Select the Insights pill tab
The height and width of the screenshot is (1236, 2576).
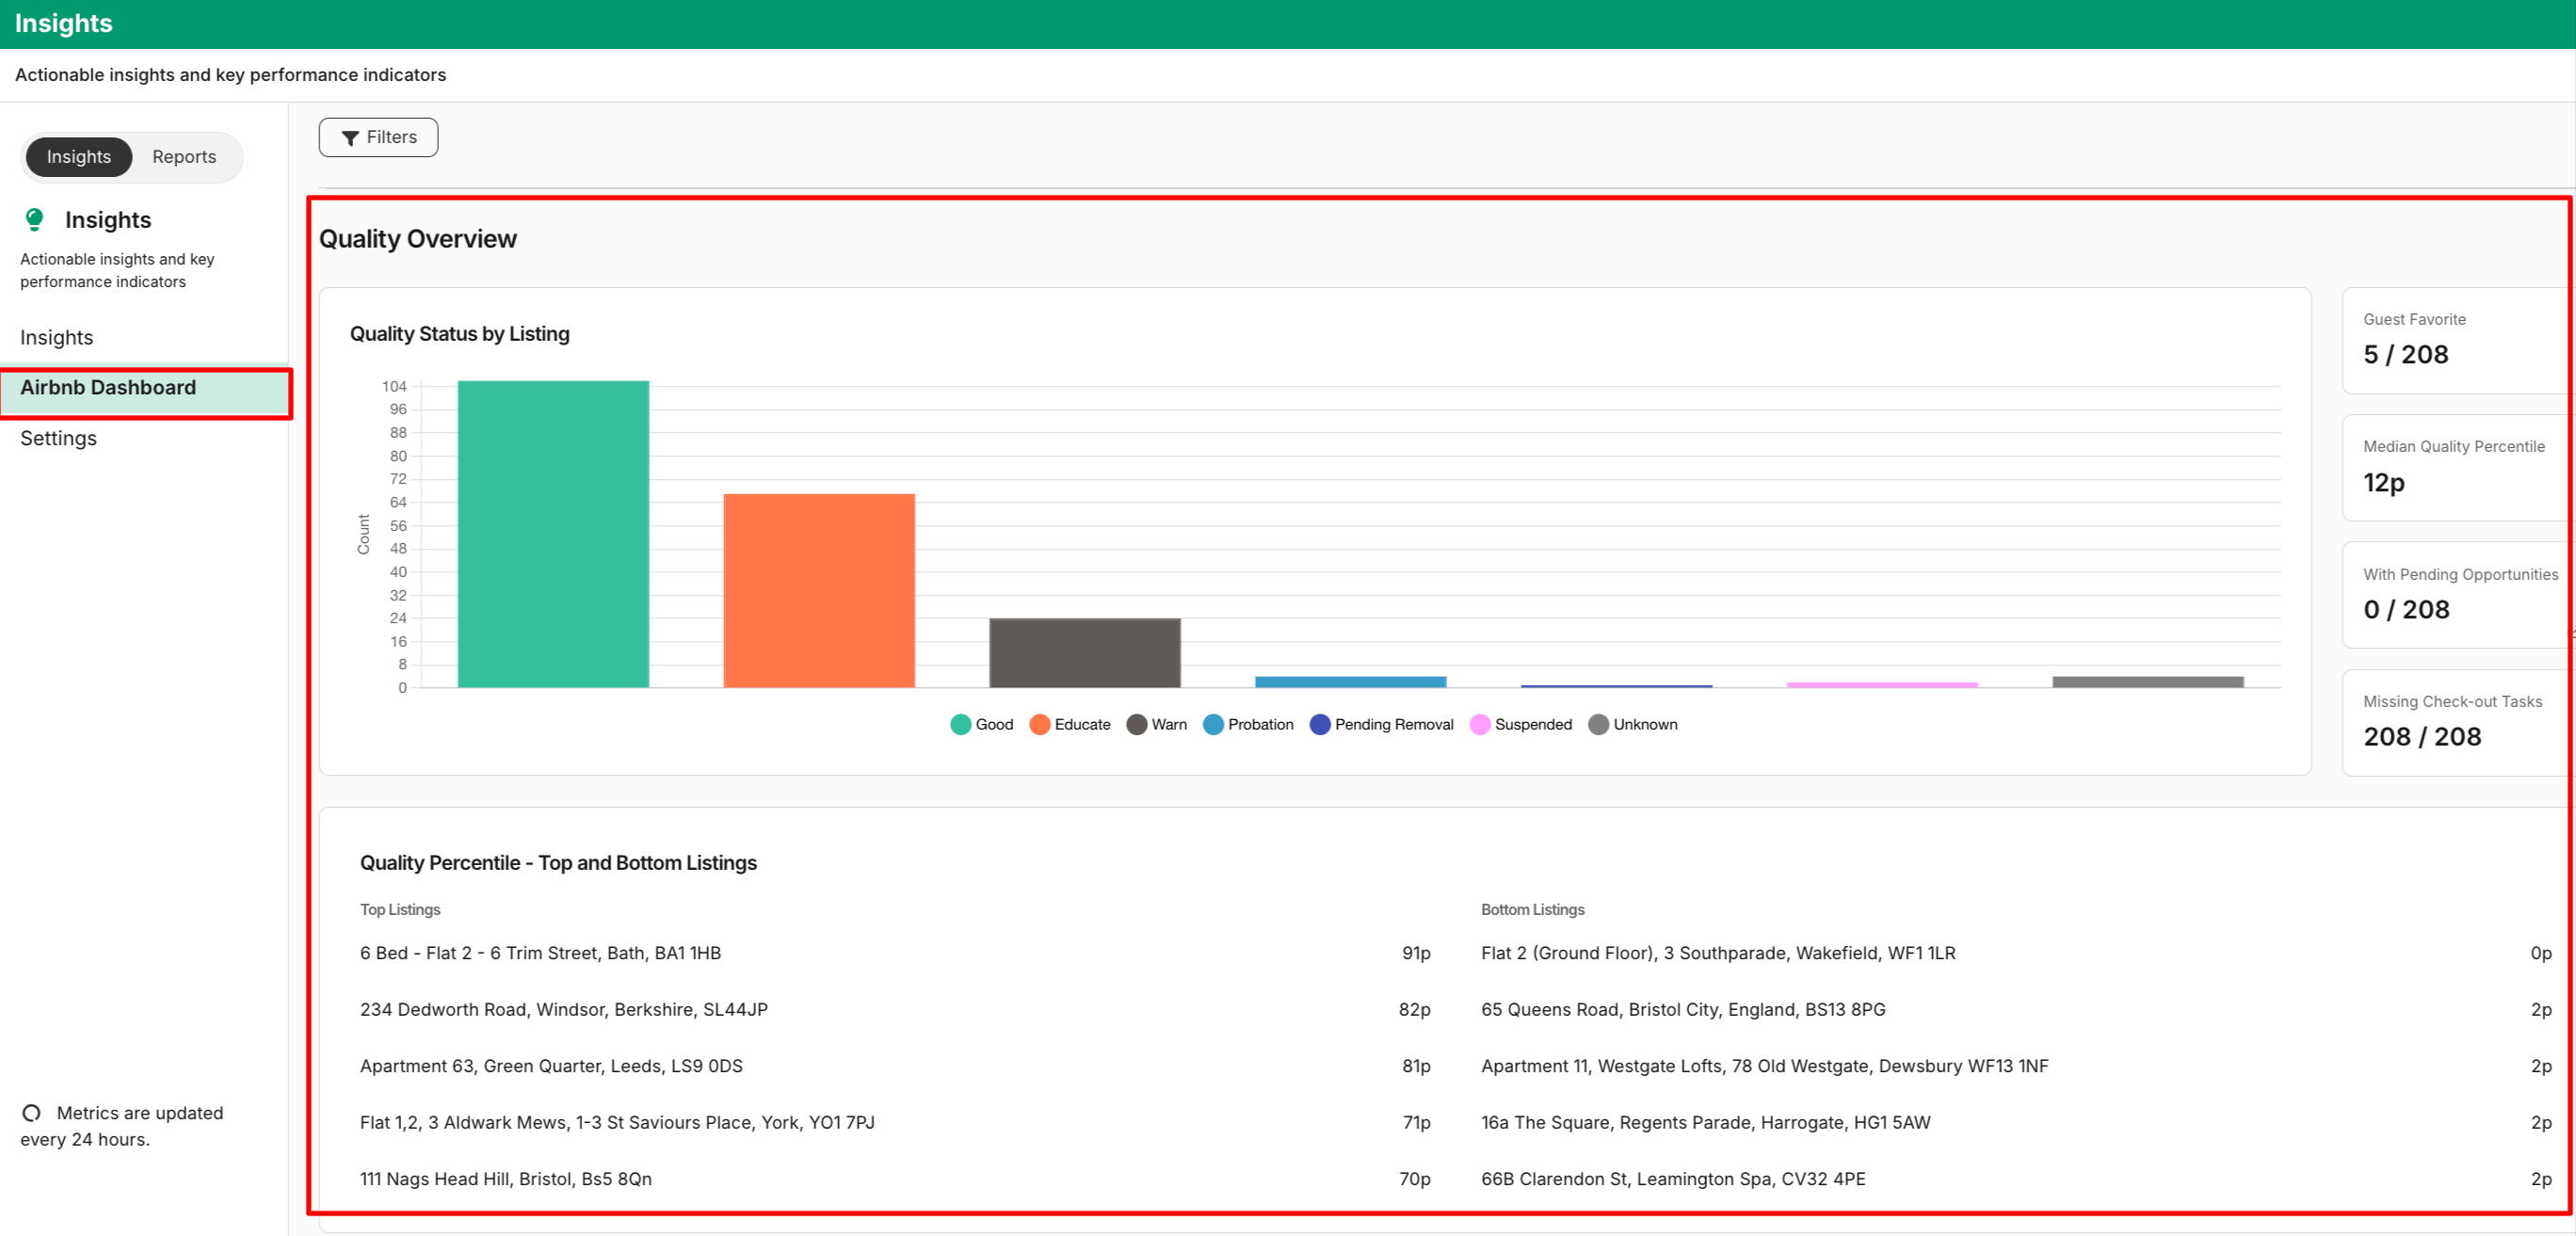pyautogui.click(x=79, y=157)
